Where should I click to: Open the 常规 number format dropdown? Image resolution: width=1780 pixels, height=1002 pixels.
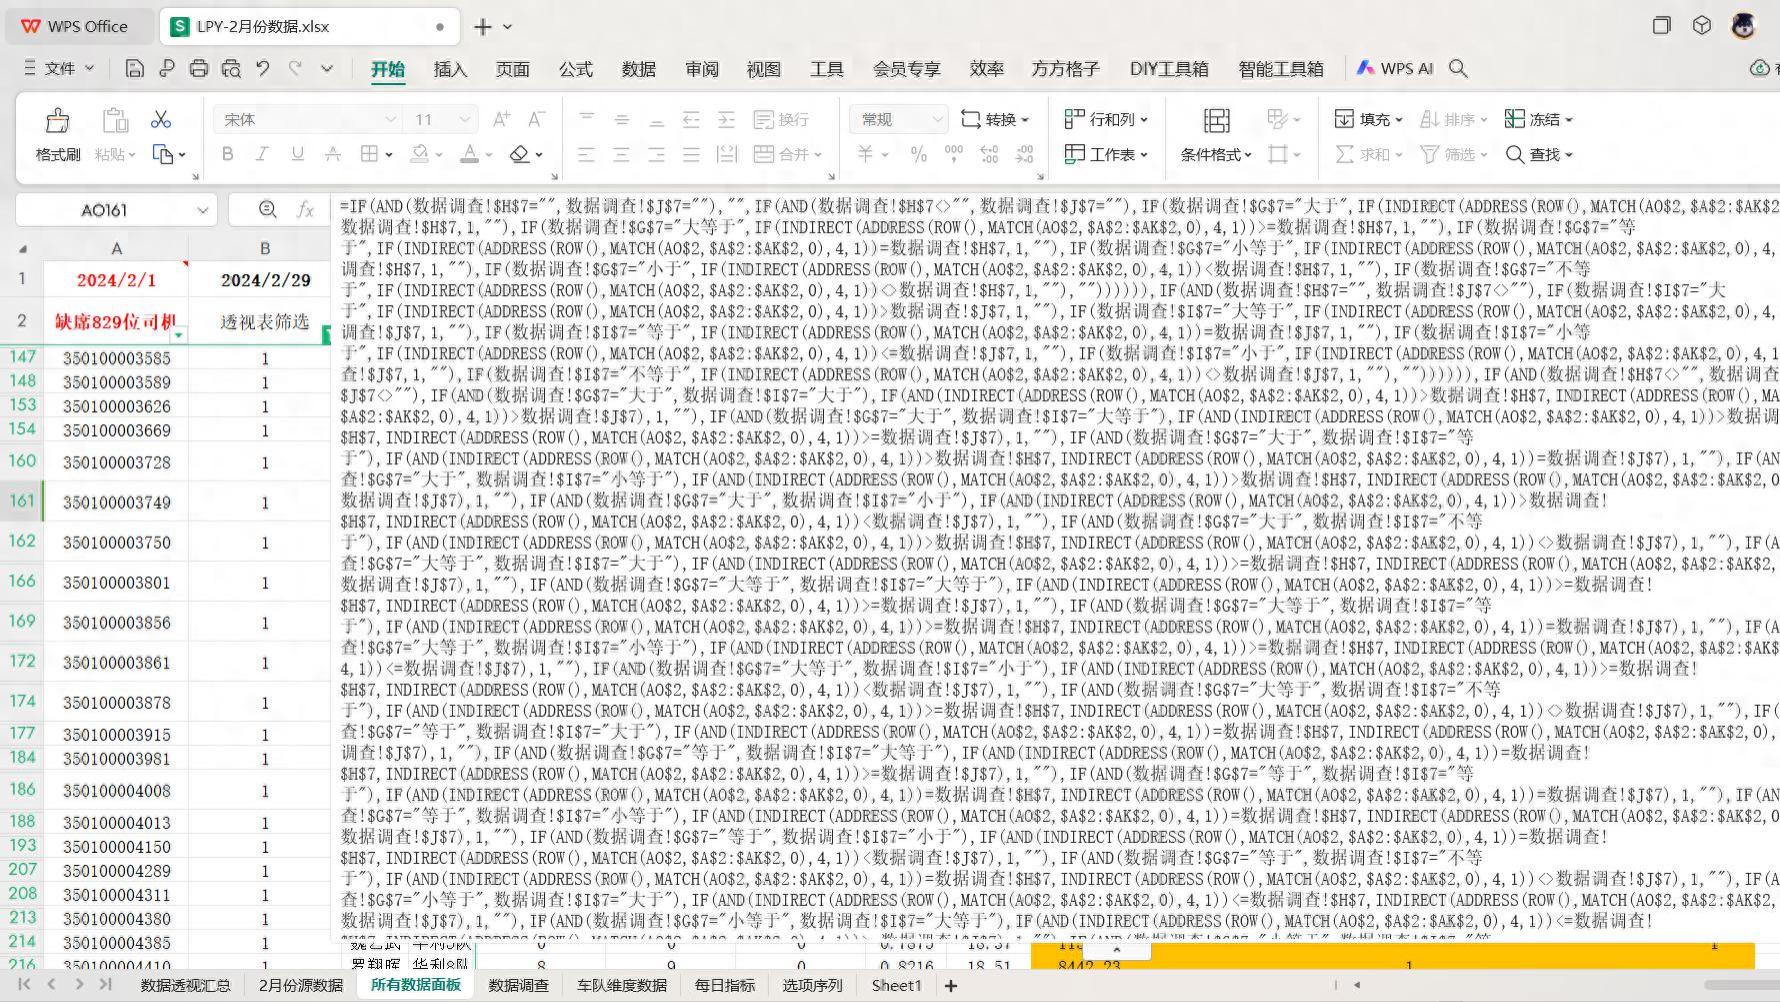click(895, 119)
